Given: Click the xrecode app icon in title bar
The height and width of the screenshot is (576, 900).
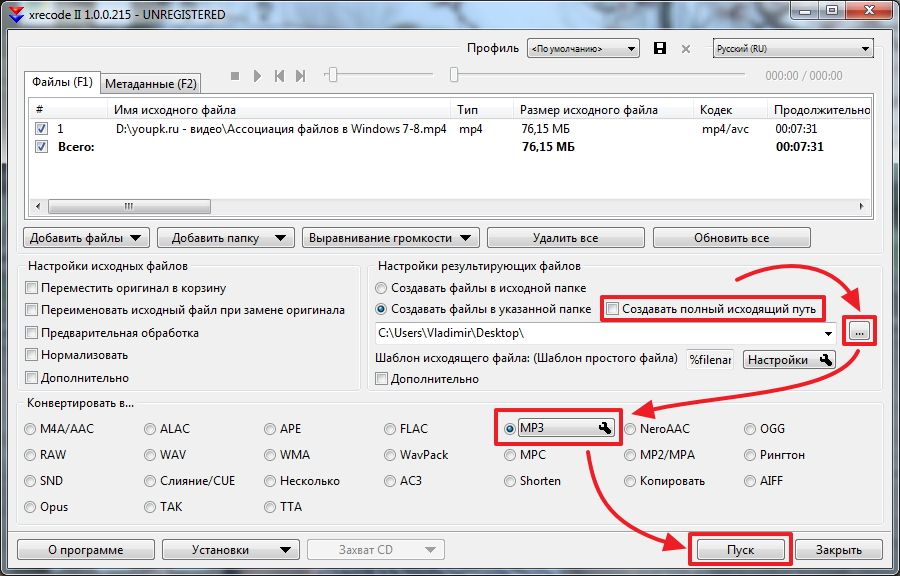Looking at the screenshot, I should [x=15, y=14].
